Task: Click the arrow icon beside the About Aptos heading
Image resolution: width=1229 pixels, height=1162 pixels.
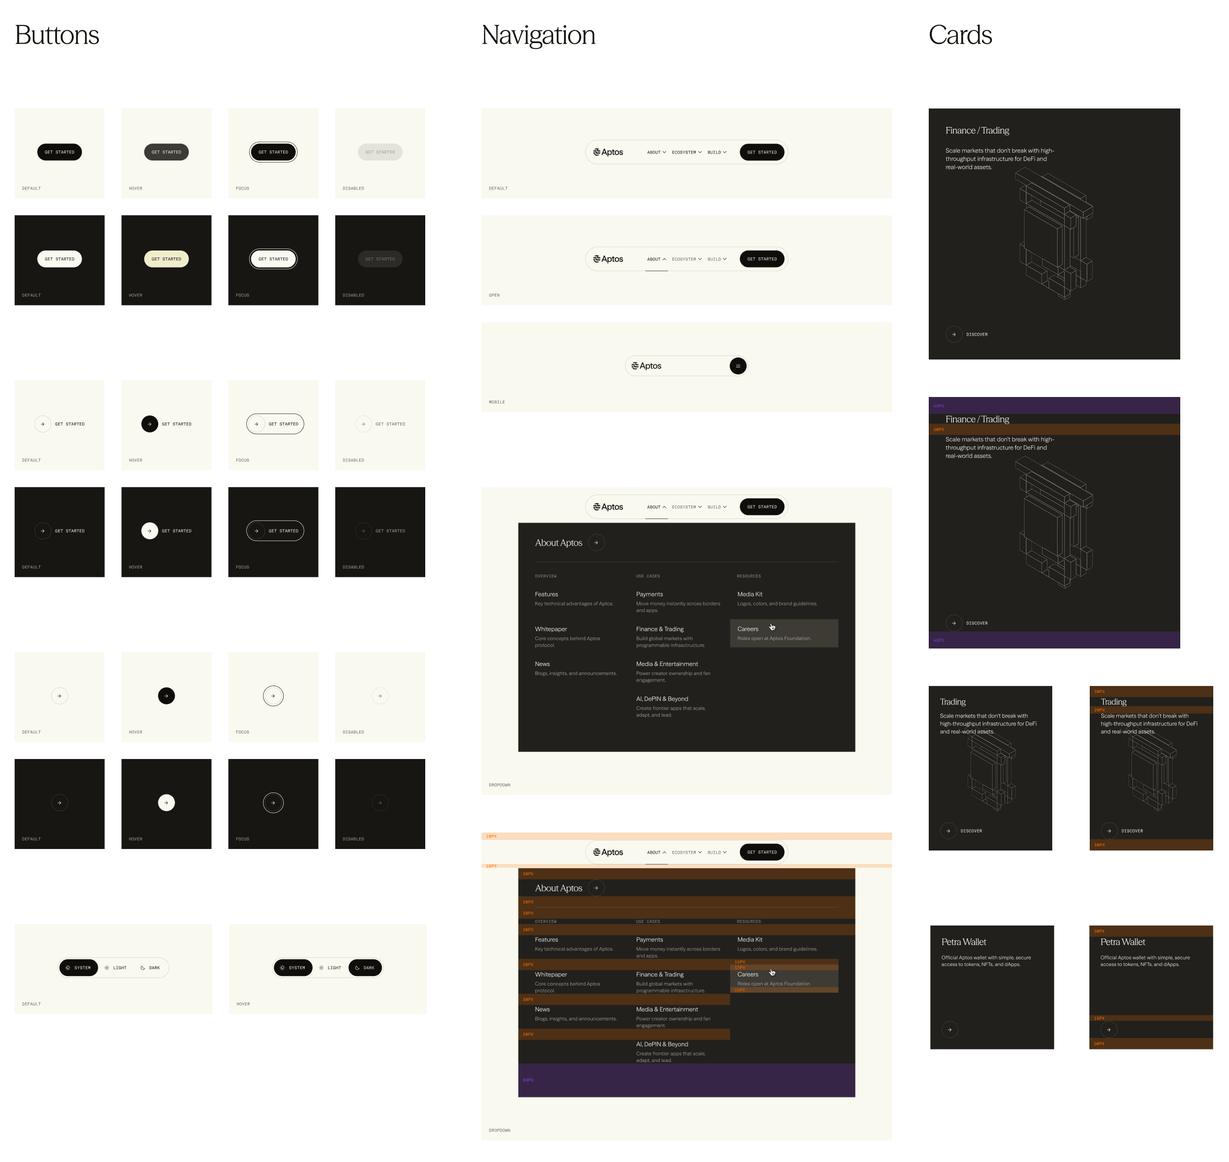Action: click(x=596, y=542)
